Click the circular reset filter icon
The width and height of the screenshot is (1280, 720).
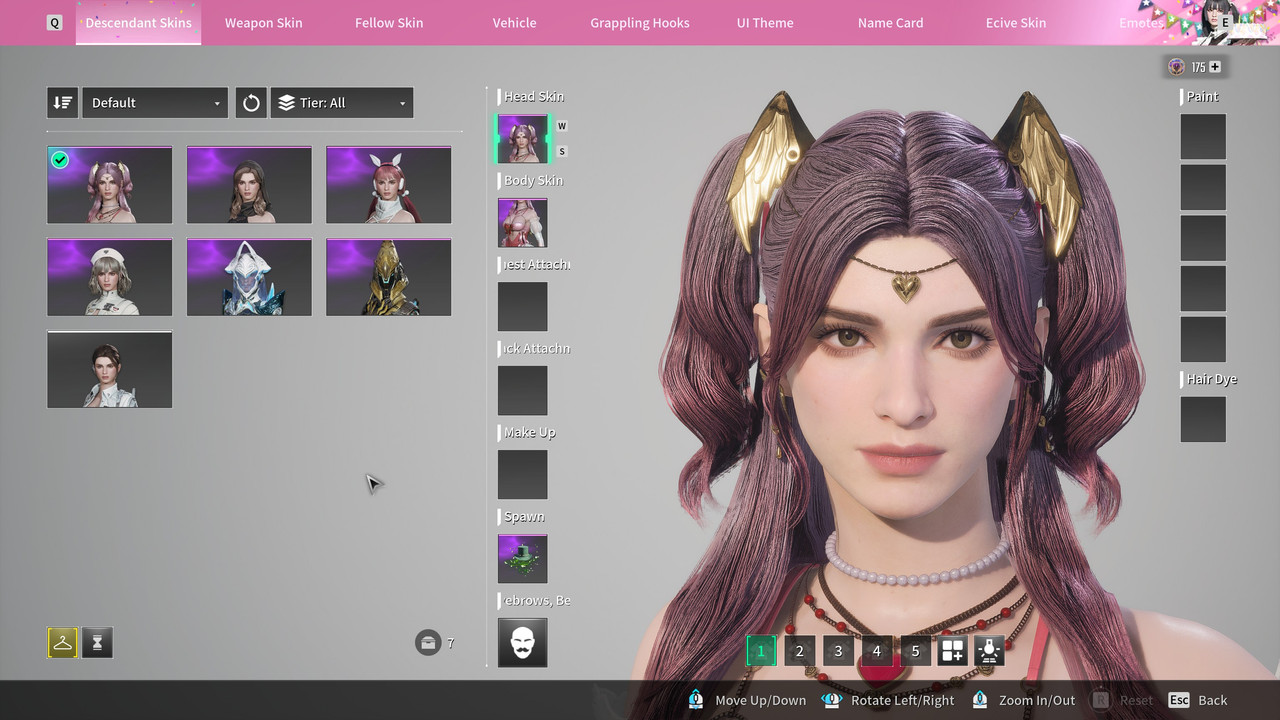[251, 103]
